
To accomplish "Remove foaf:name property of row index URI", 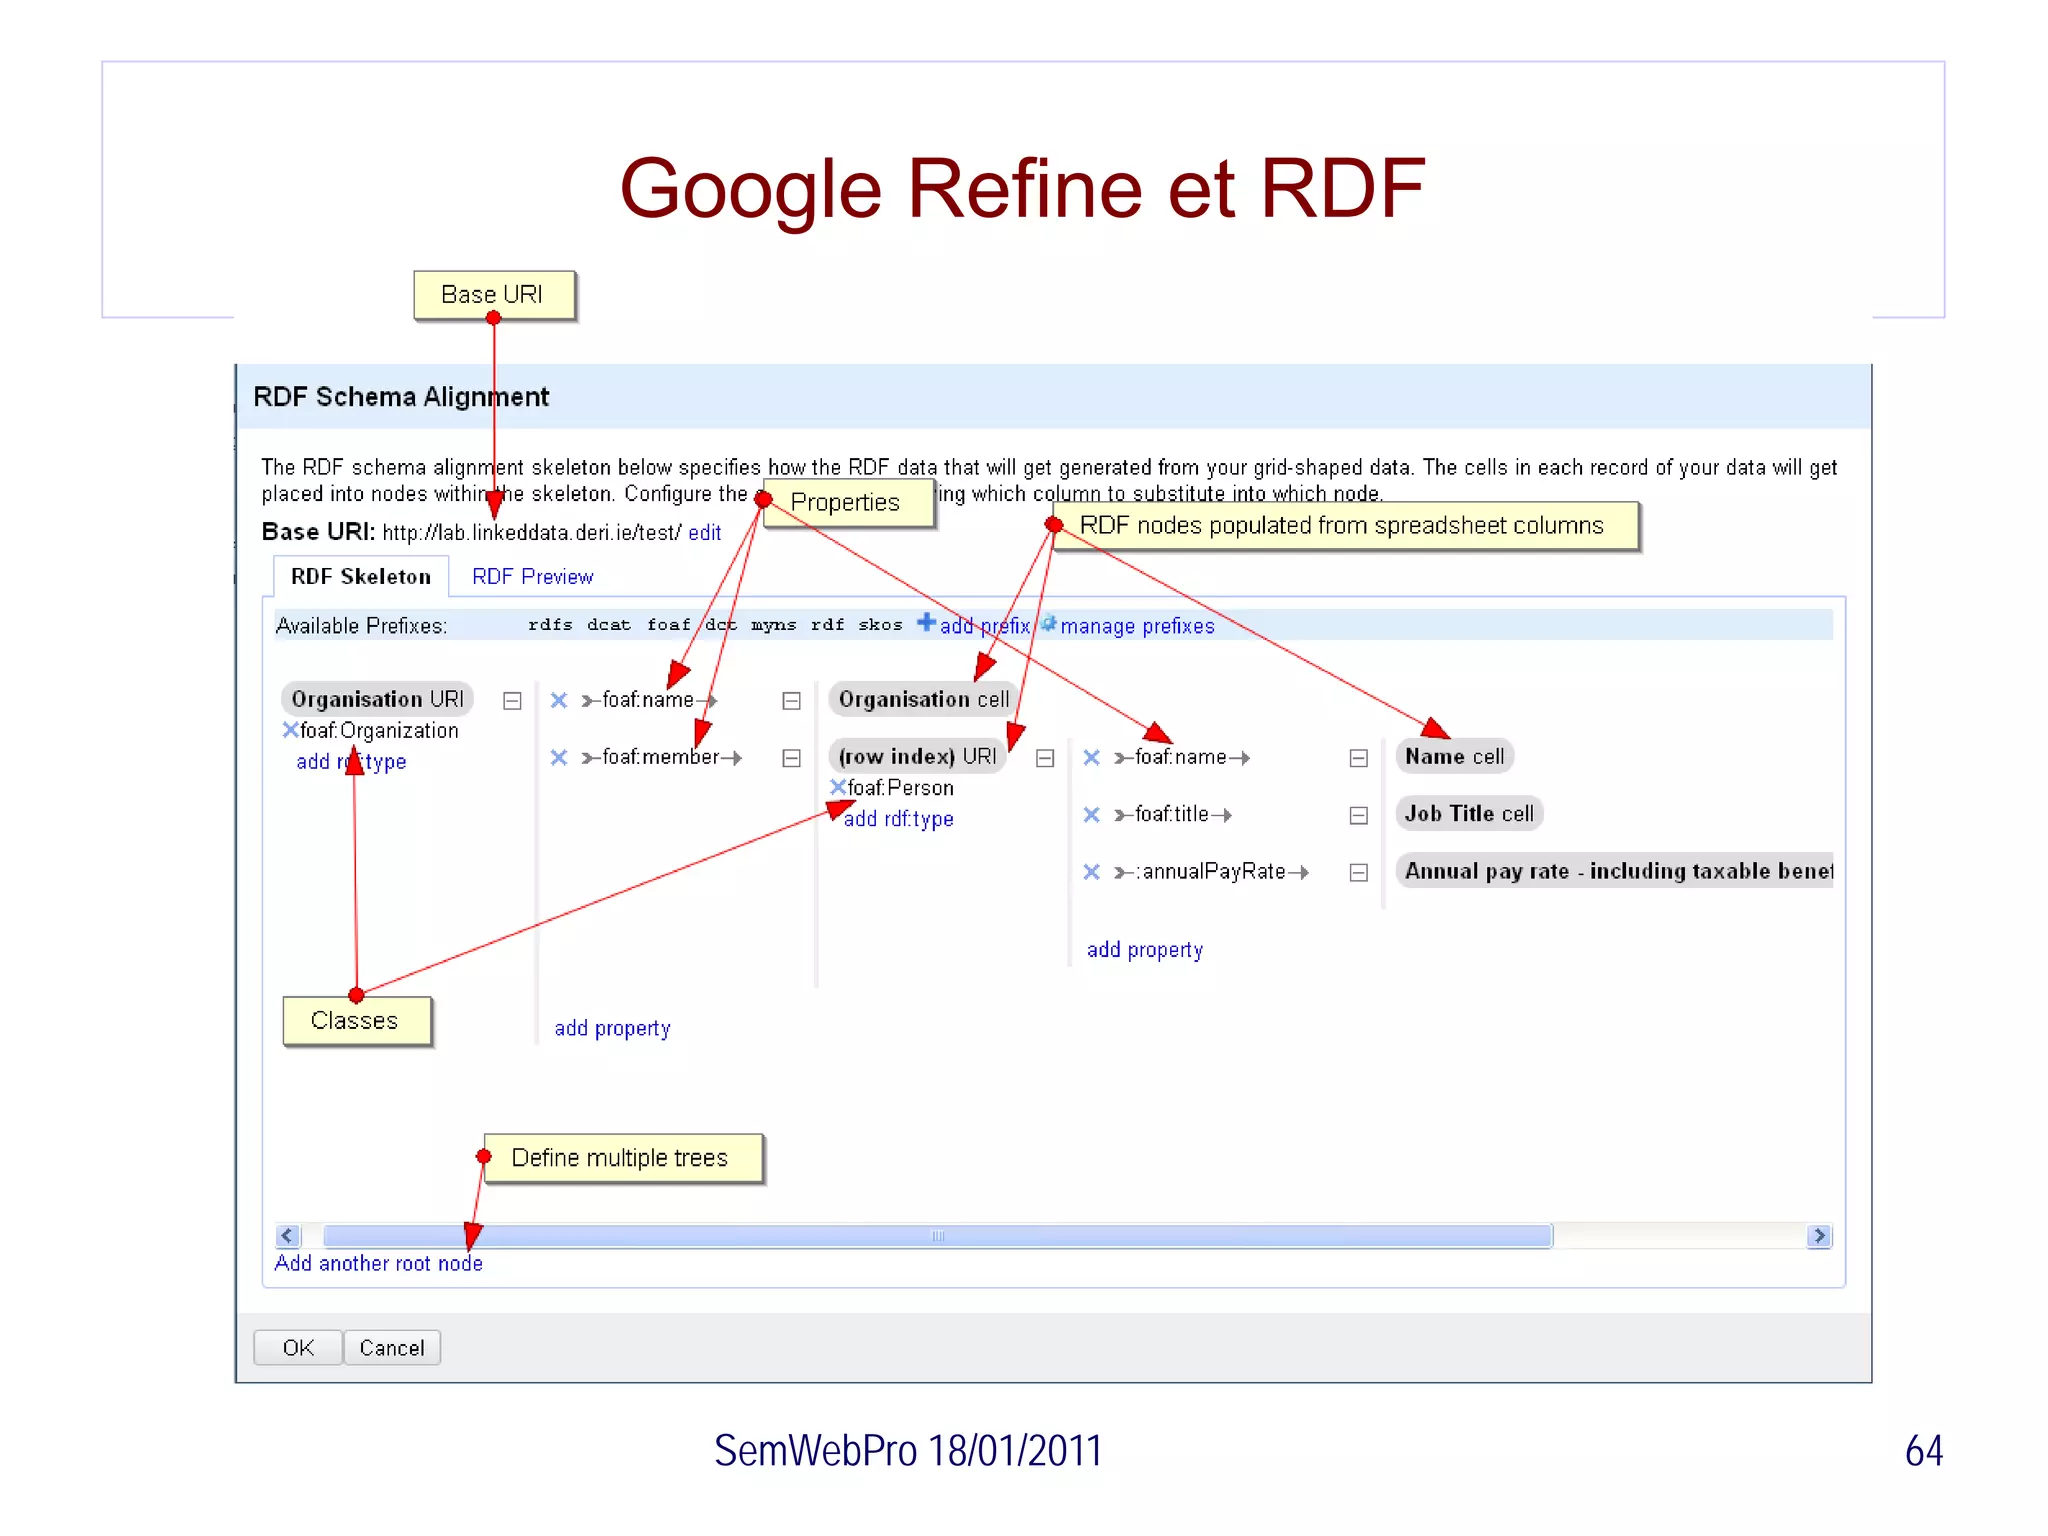I will (x=1092, y=758).
